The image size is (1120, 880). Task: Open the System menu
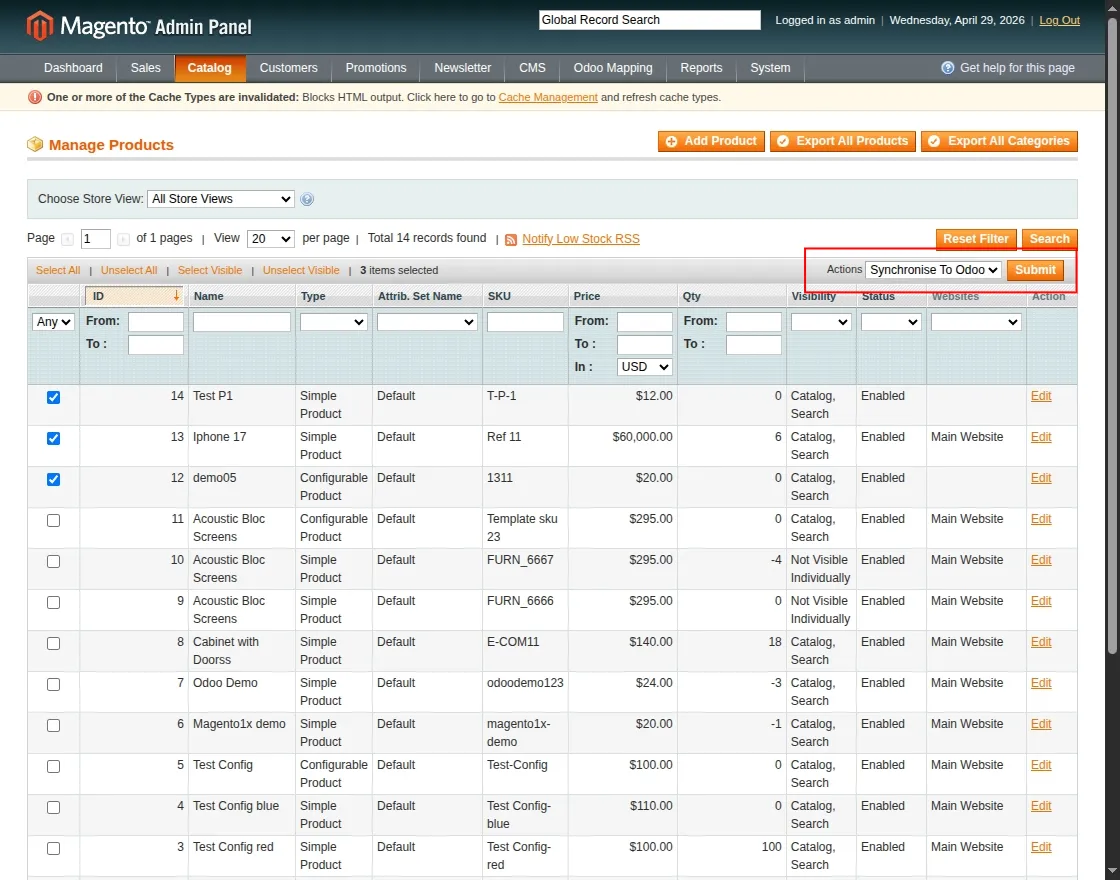pyautogui.click(x=770, y=68)
